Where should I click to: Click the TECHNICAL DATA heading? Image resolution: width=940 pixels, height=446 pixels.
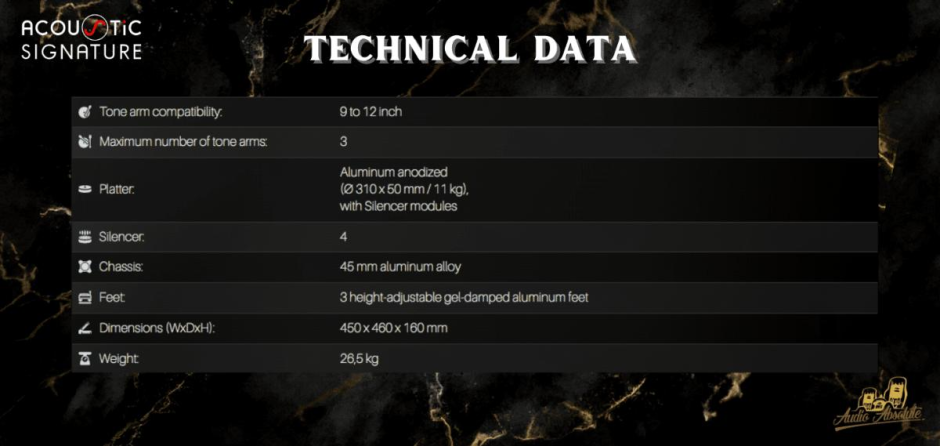469,48
